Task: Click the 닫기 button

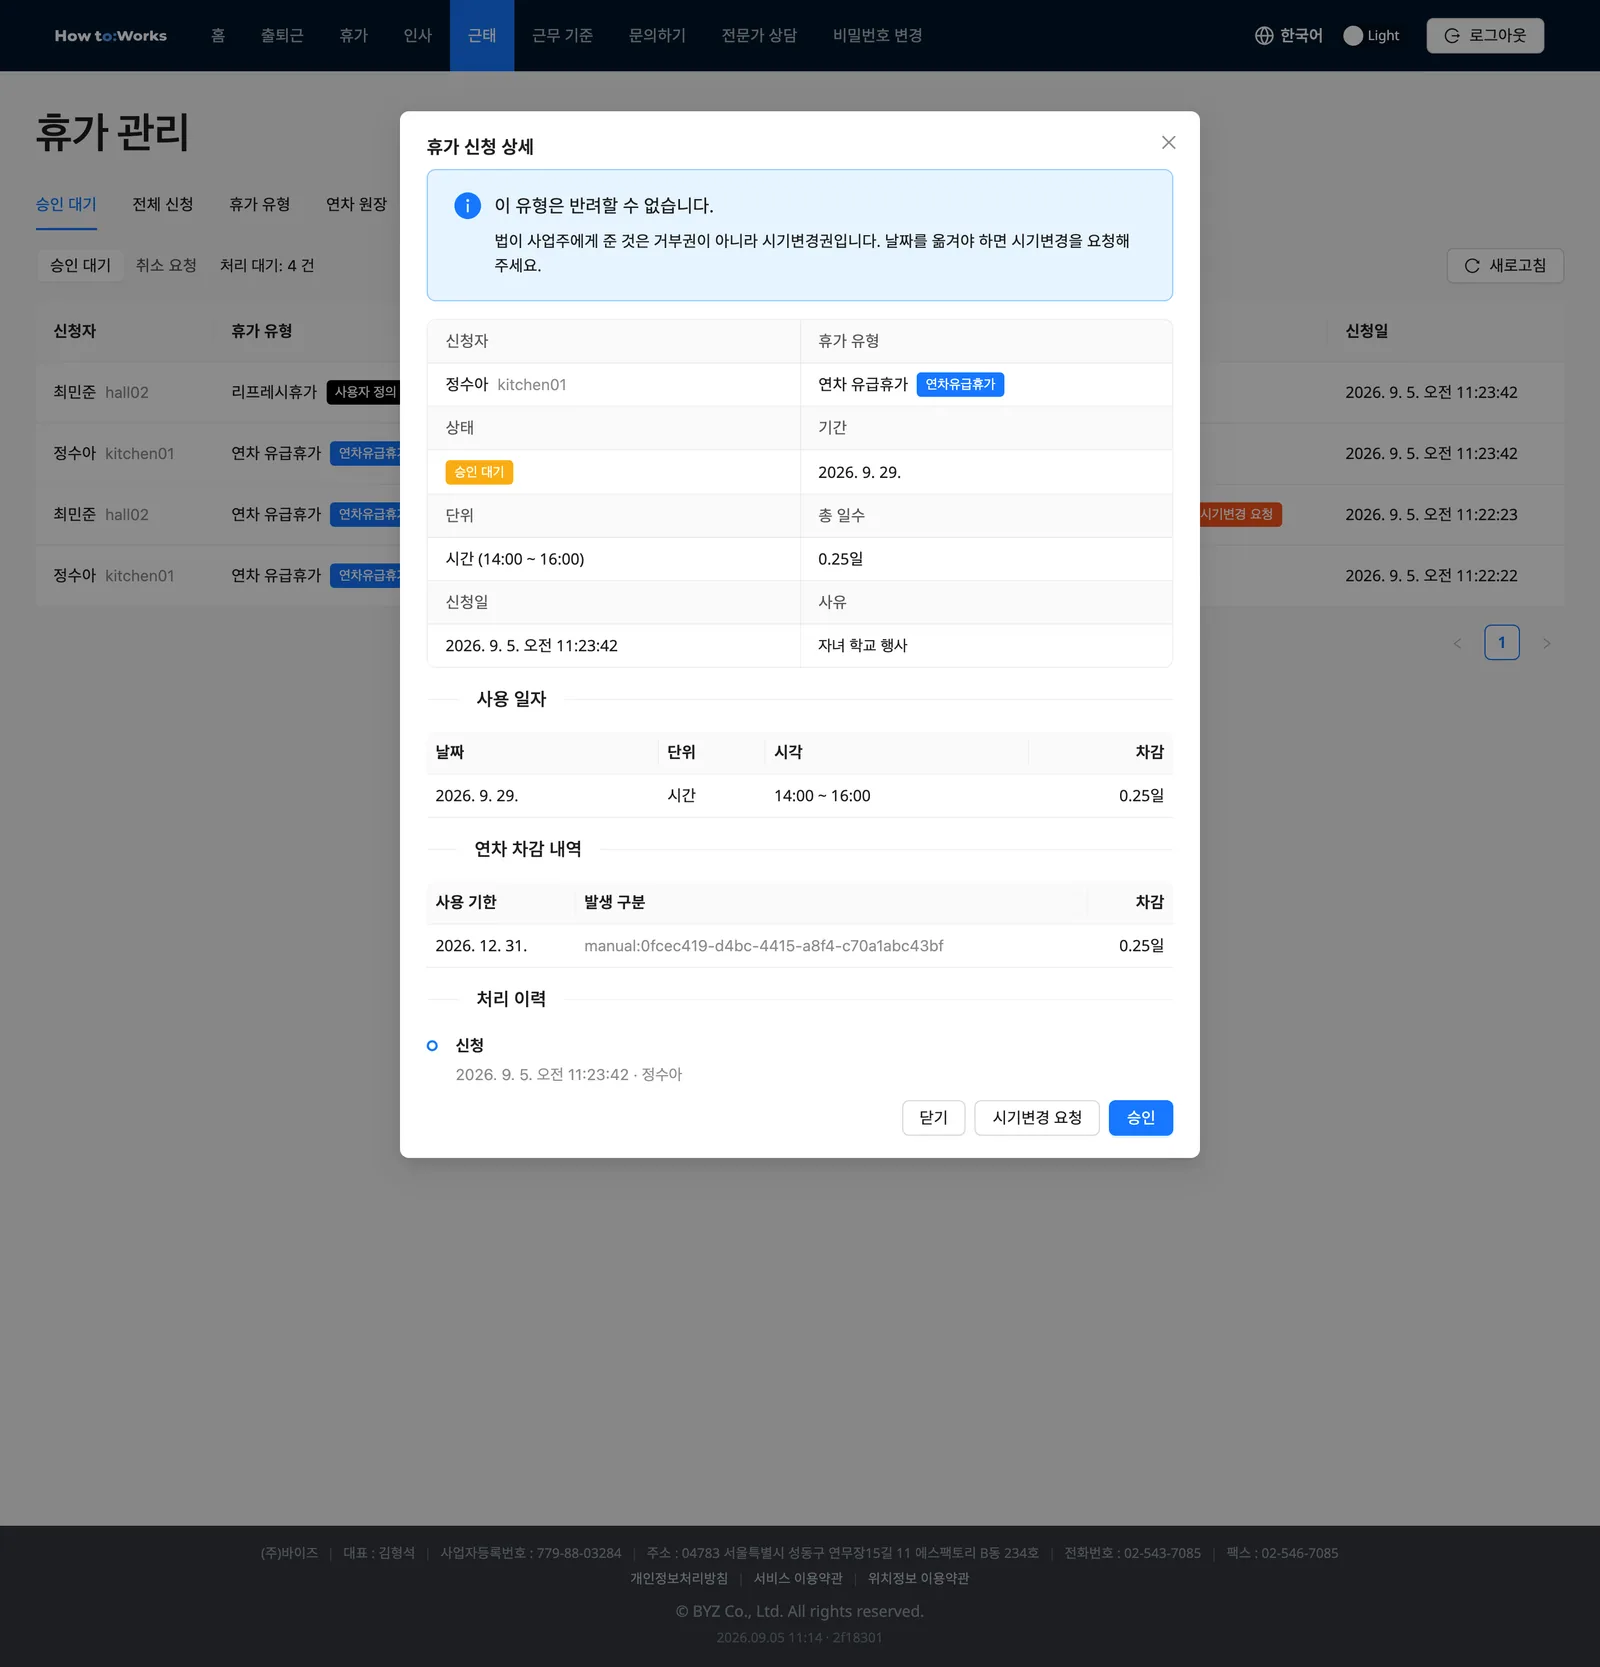Action: click(933, 1118)
